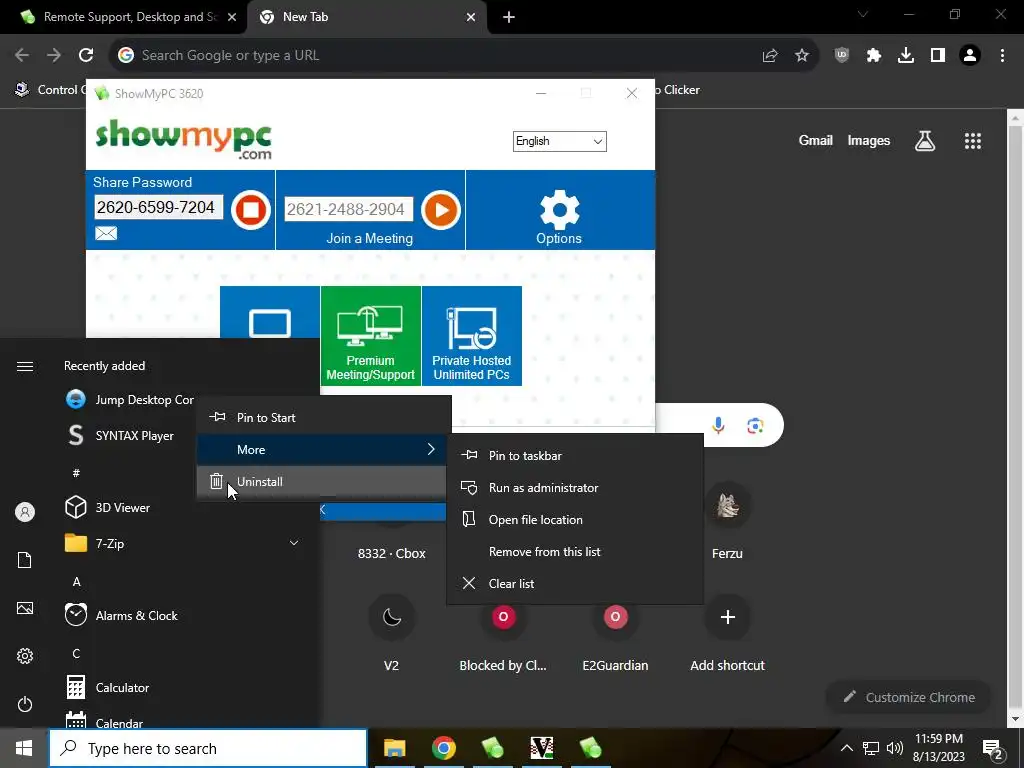Click the blue screen tile in ShowMyPC
The image size is (1024, 768).
point(270,313)
